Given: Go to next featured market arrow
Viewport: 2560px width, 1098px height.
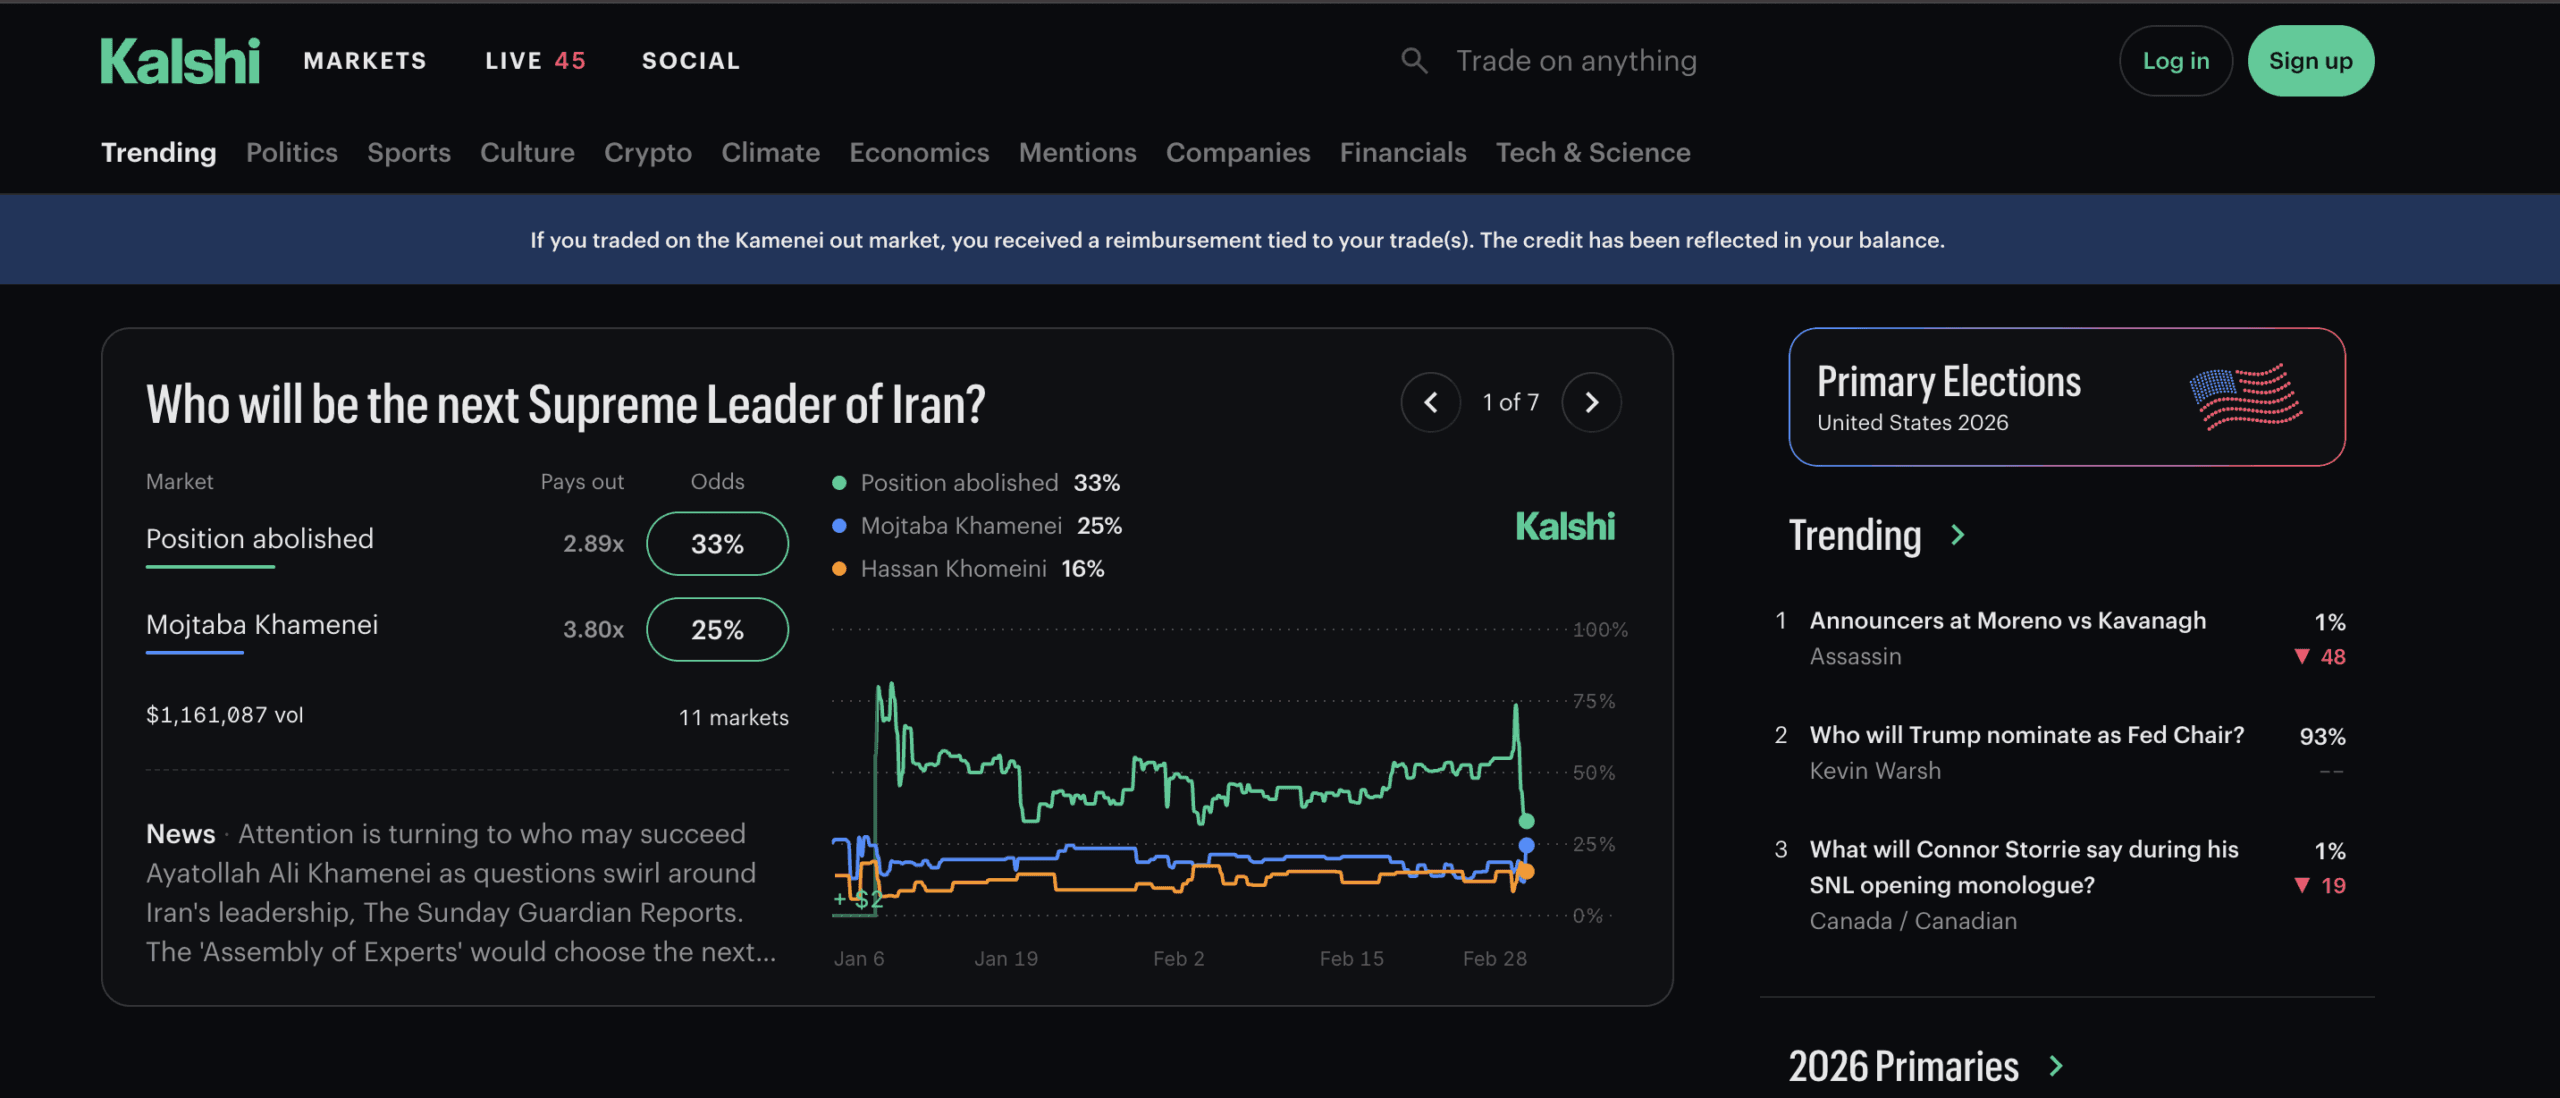Looking at the screenshot, I should click(x=1591, y=402).
